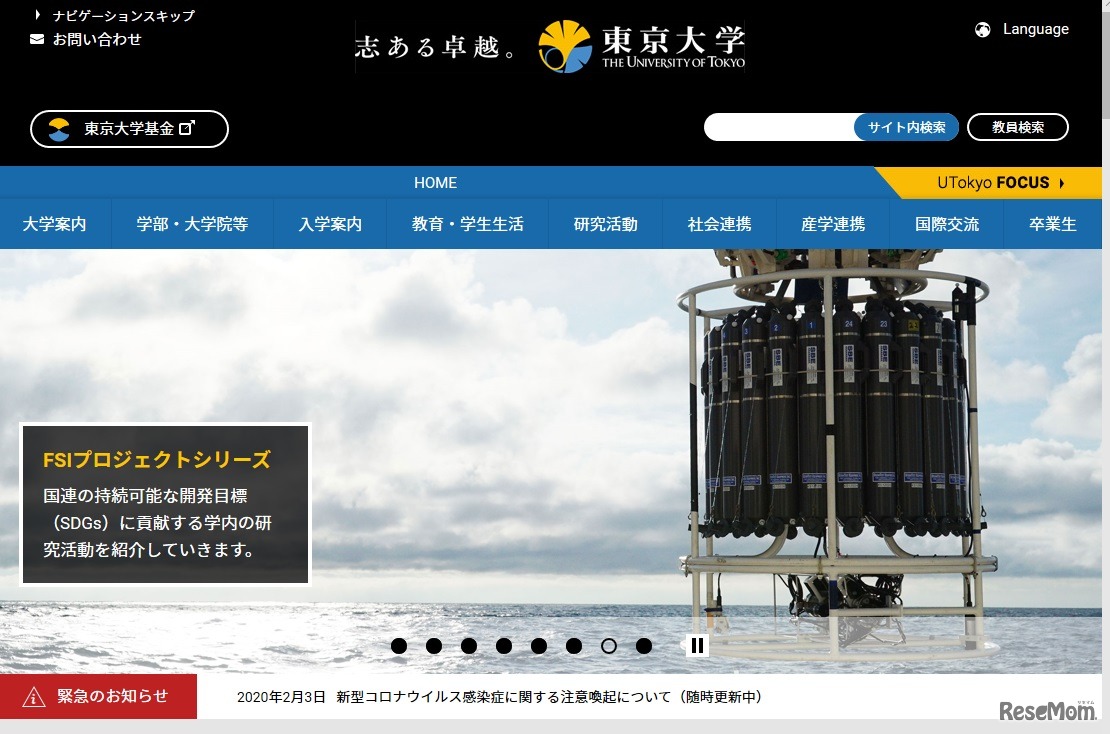Click the お問い合わせ link
Image resolution: width=1110 pixels, height=734 pixels.
coord(97,40)
